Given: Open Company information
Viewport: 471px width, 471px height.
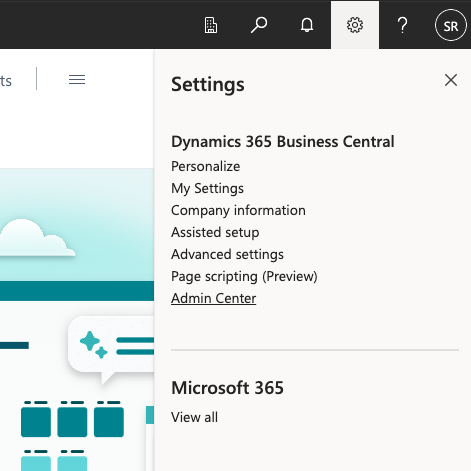Looking at the screenshot, I should [238, 210].
